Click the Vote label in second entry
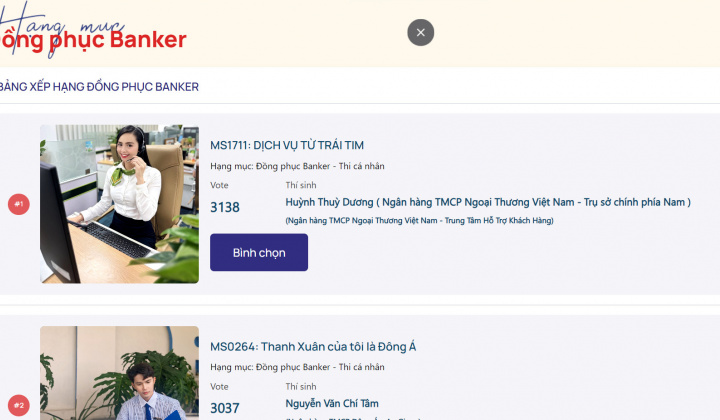The height and width of the screenshot is (420, 720). (219, 386)
